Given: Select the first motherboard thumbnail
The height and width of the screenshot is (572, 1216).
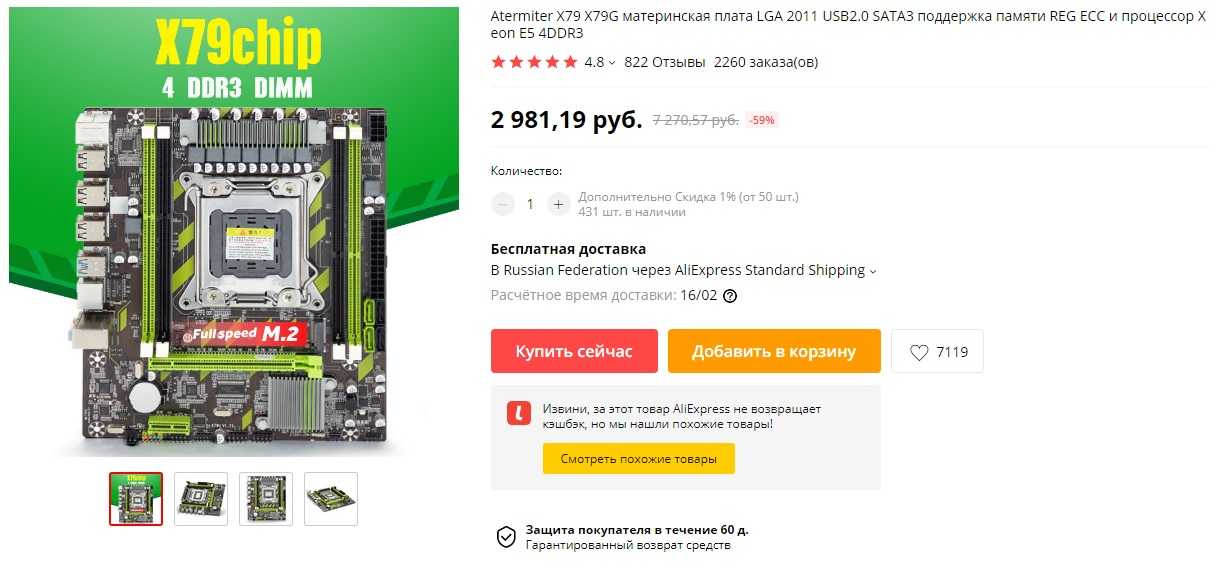Looking at the screenshot, I should coord(136,499).
